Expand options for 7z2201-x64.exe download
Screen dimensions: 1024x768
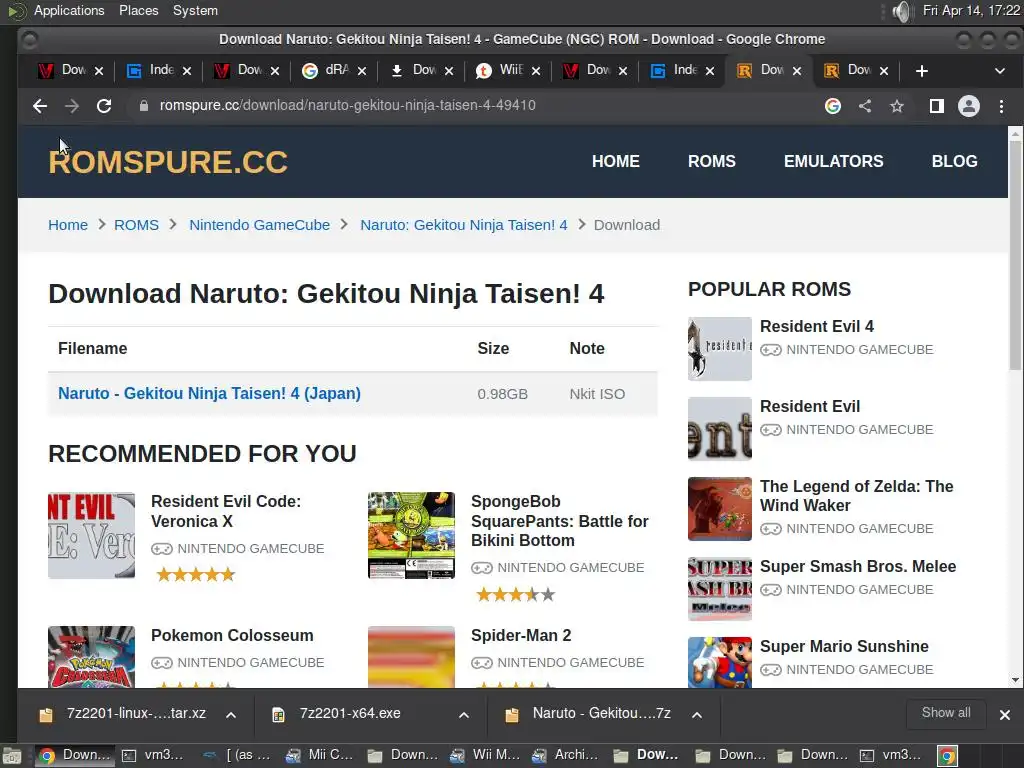[464, 714]
